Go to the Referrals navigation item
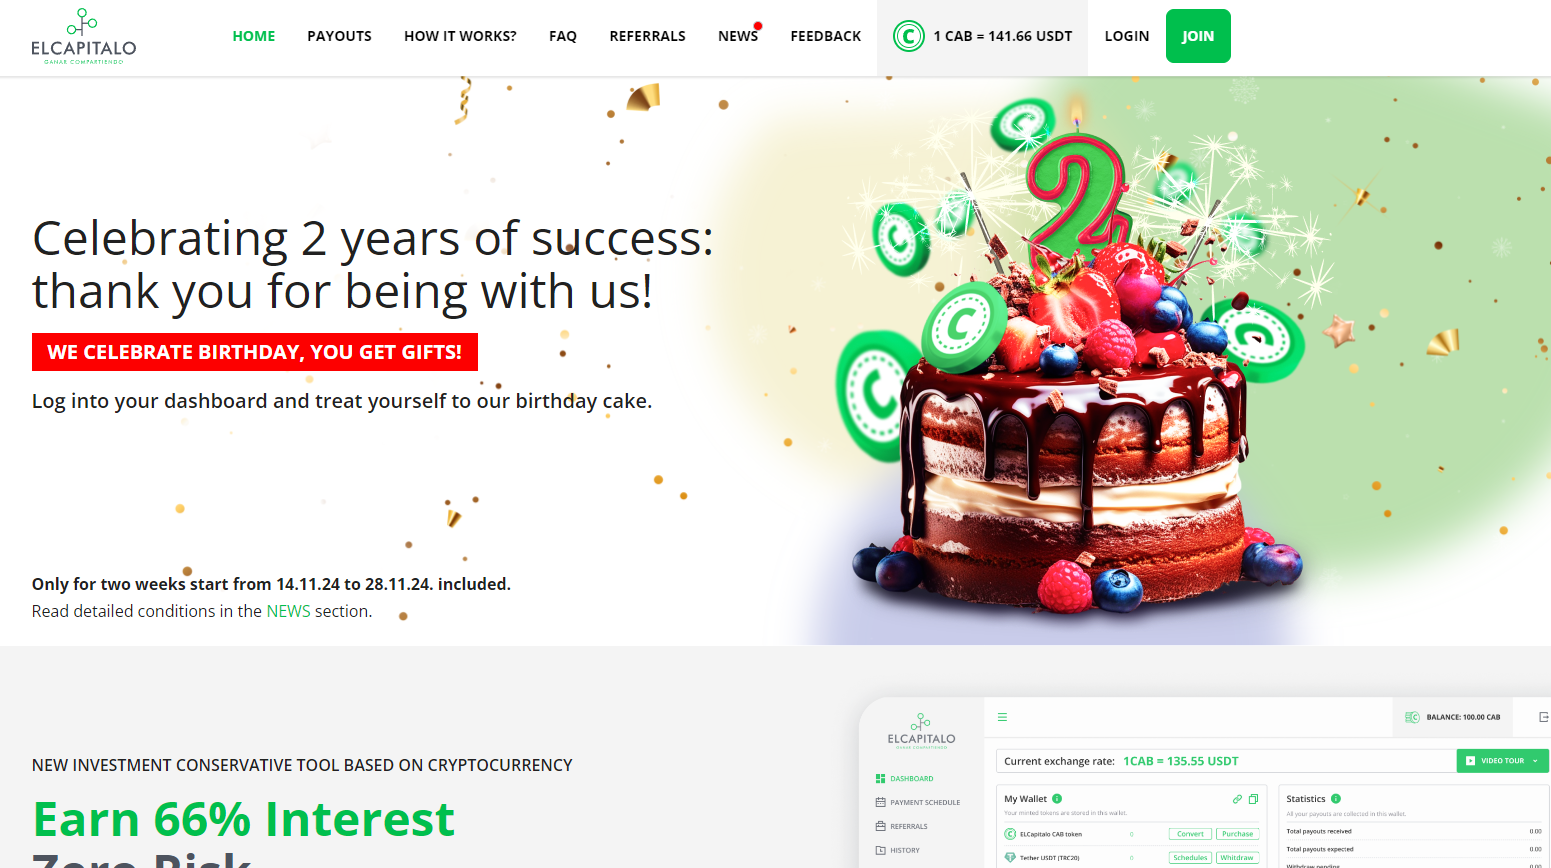This screenshot has width=1551, height=868. [647, 36]
